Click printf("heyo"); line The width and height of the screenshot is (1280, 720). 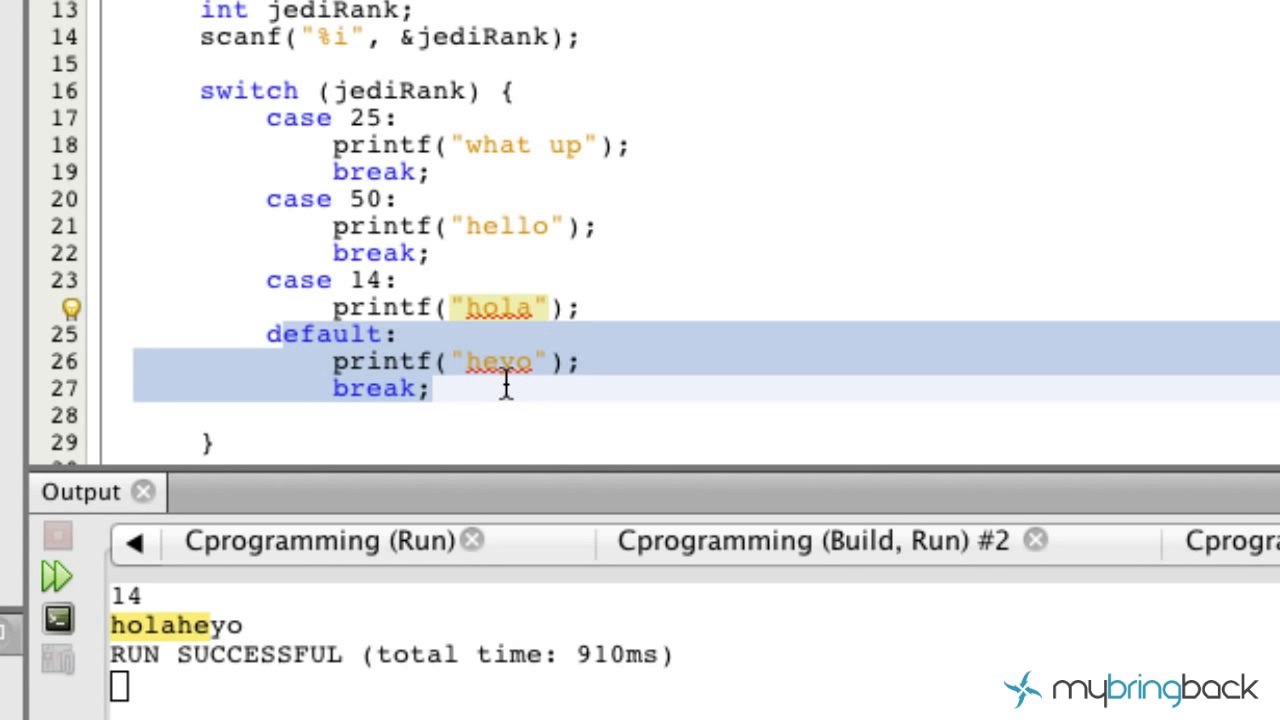(456, 361)
